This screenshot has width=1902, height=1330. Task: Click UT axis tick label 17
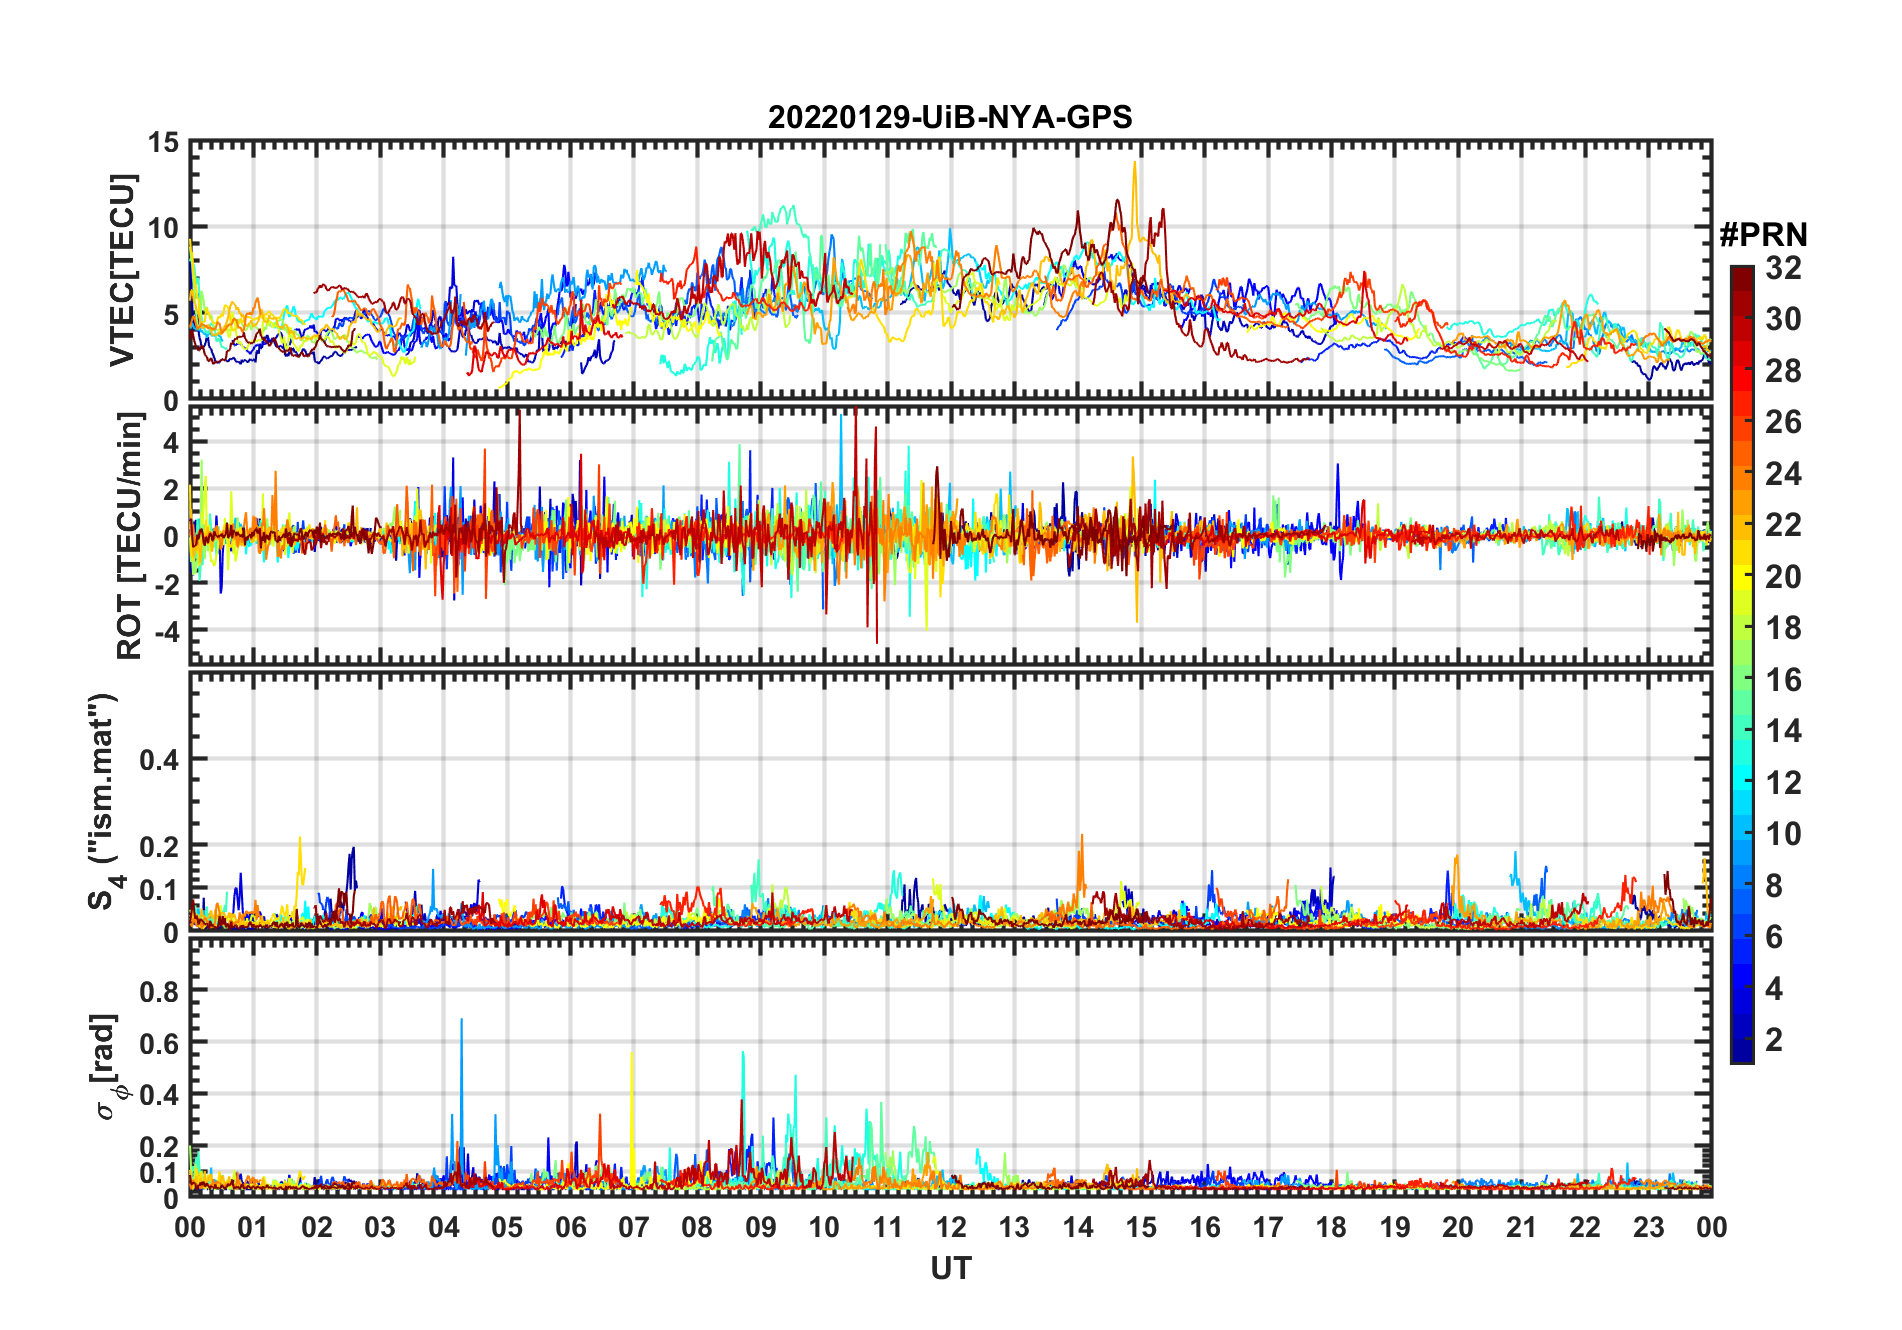1268,1227
